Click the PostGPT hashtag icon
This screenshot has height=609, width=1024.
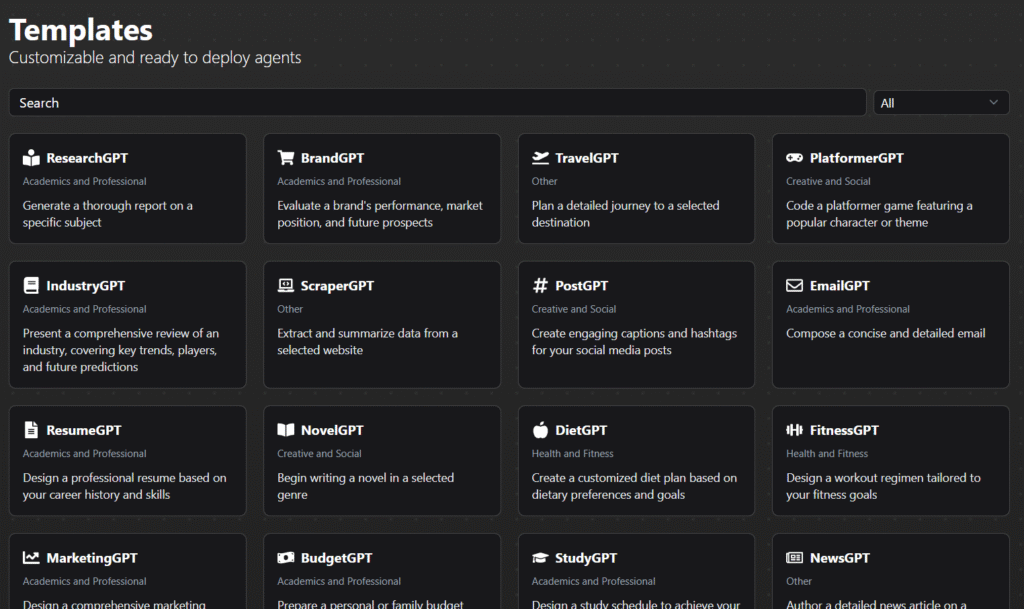(540, 285)
